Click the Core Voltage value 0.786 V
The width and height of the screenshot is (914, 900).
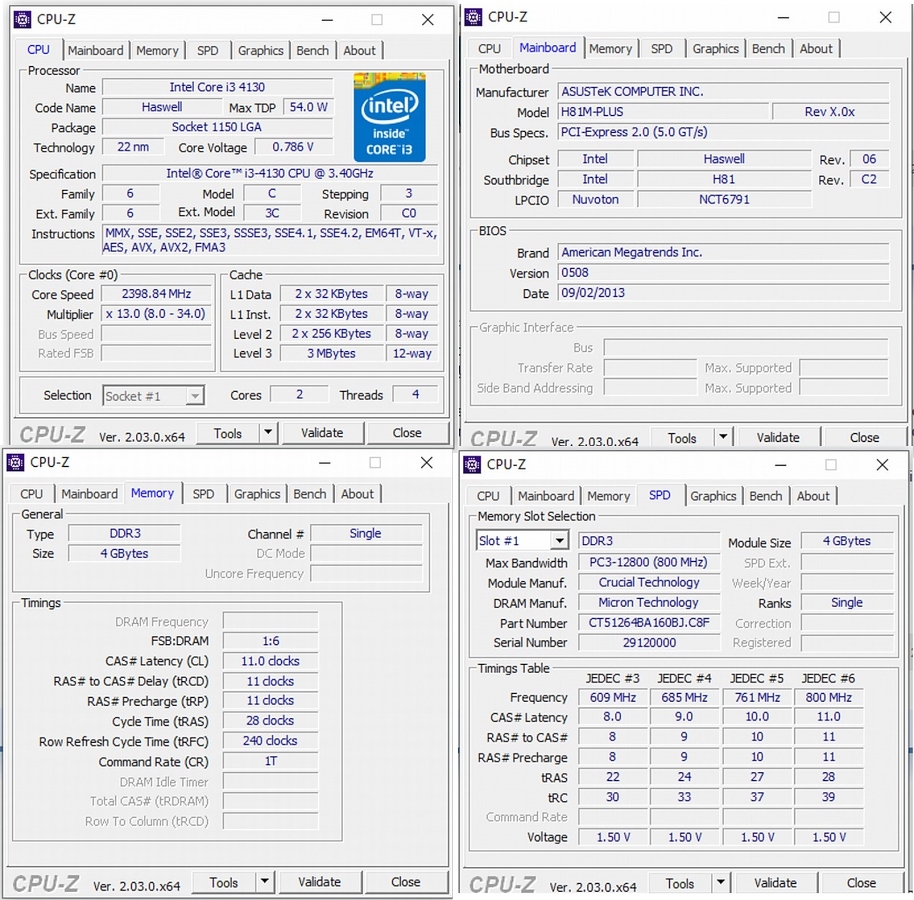(x=293, y=147)
